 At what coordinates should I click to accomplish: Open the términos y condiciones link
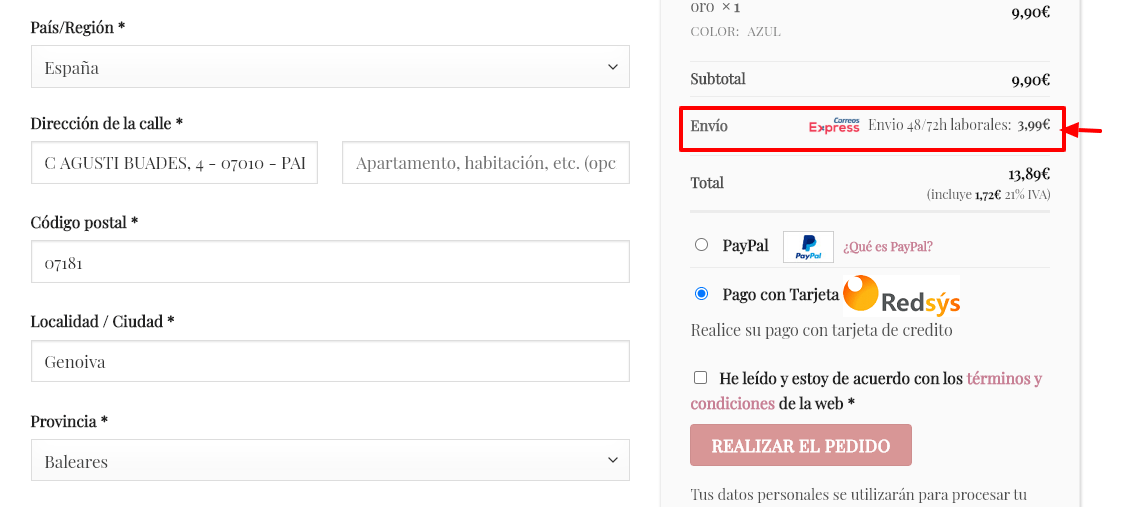(x=866, y=390)
